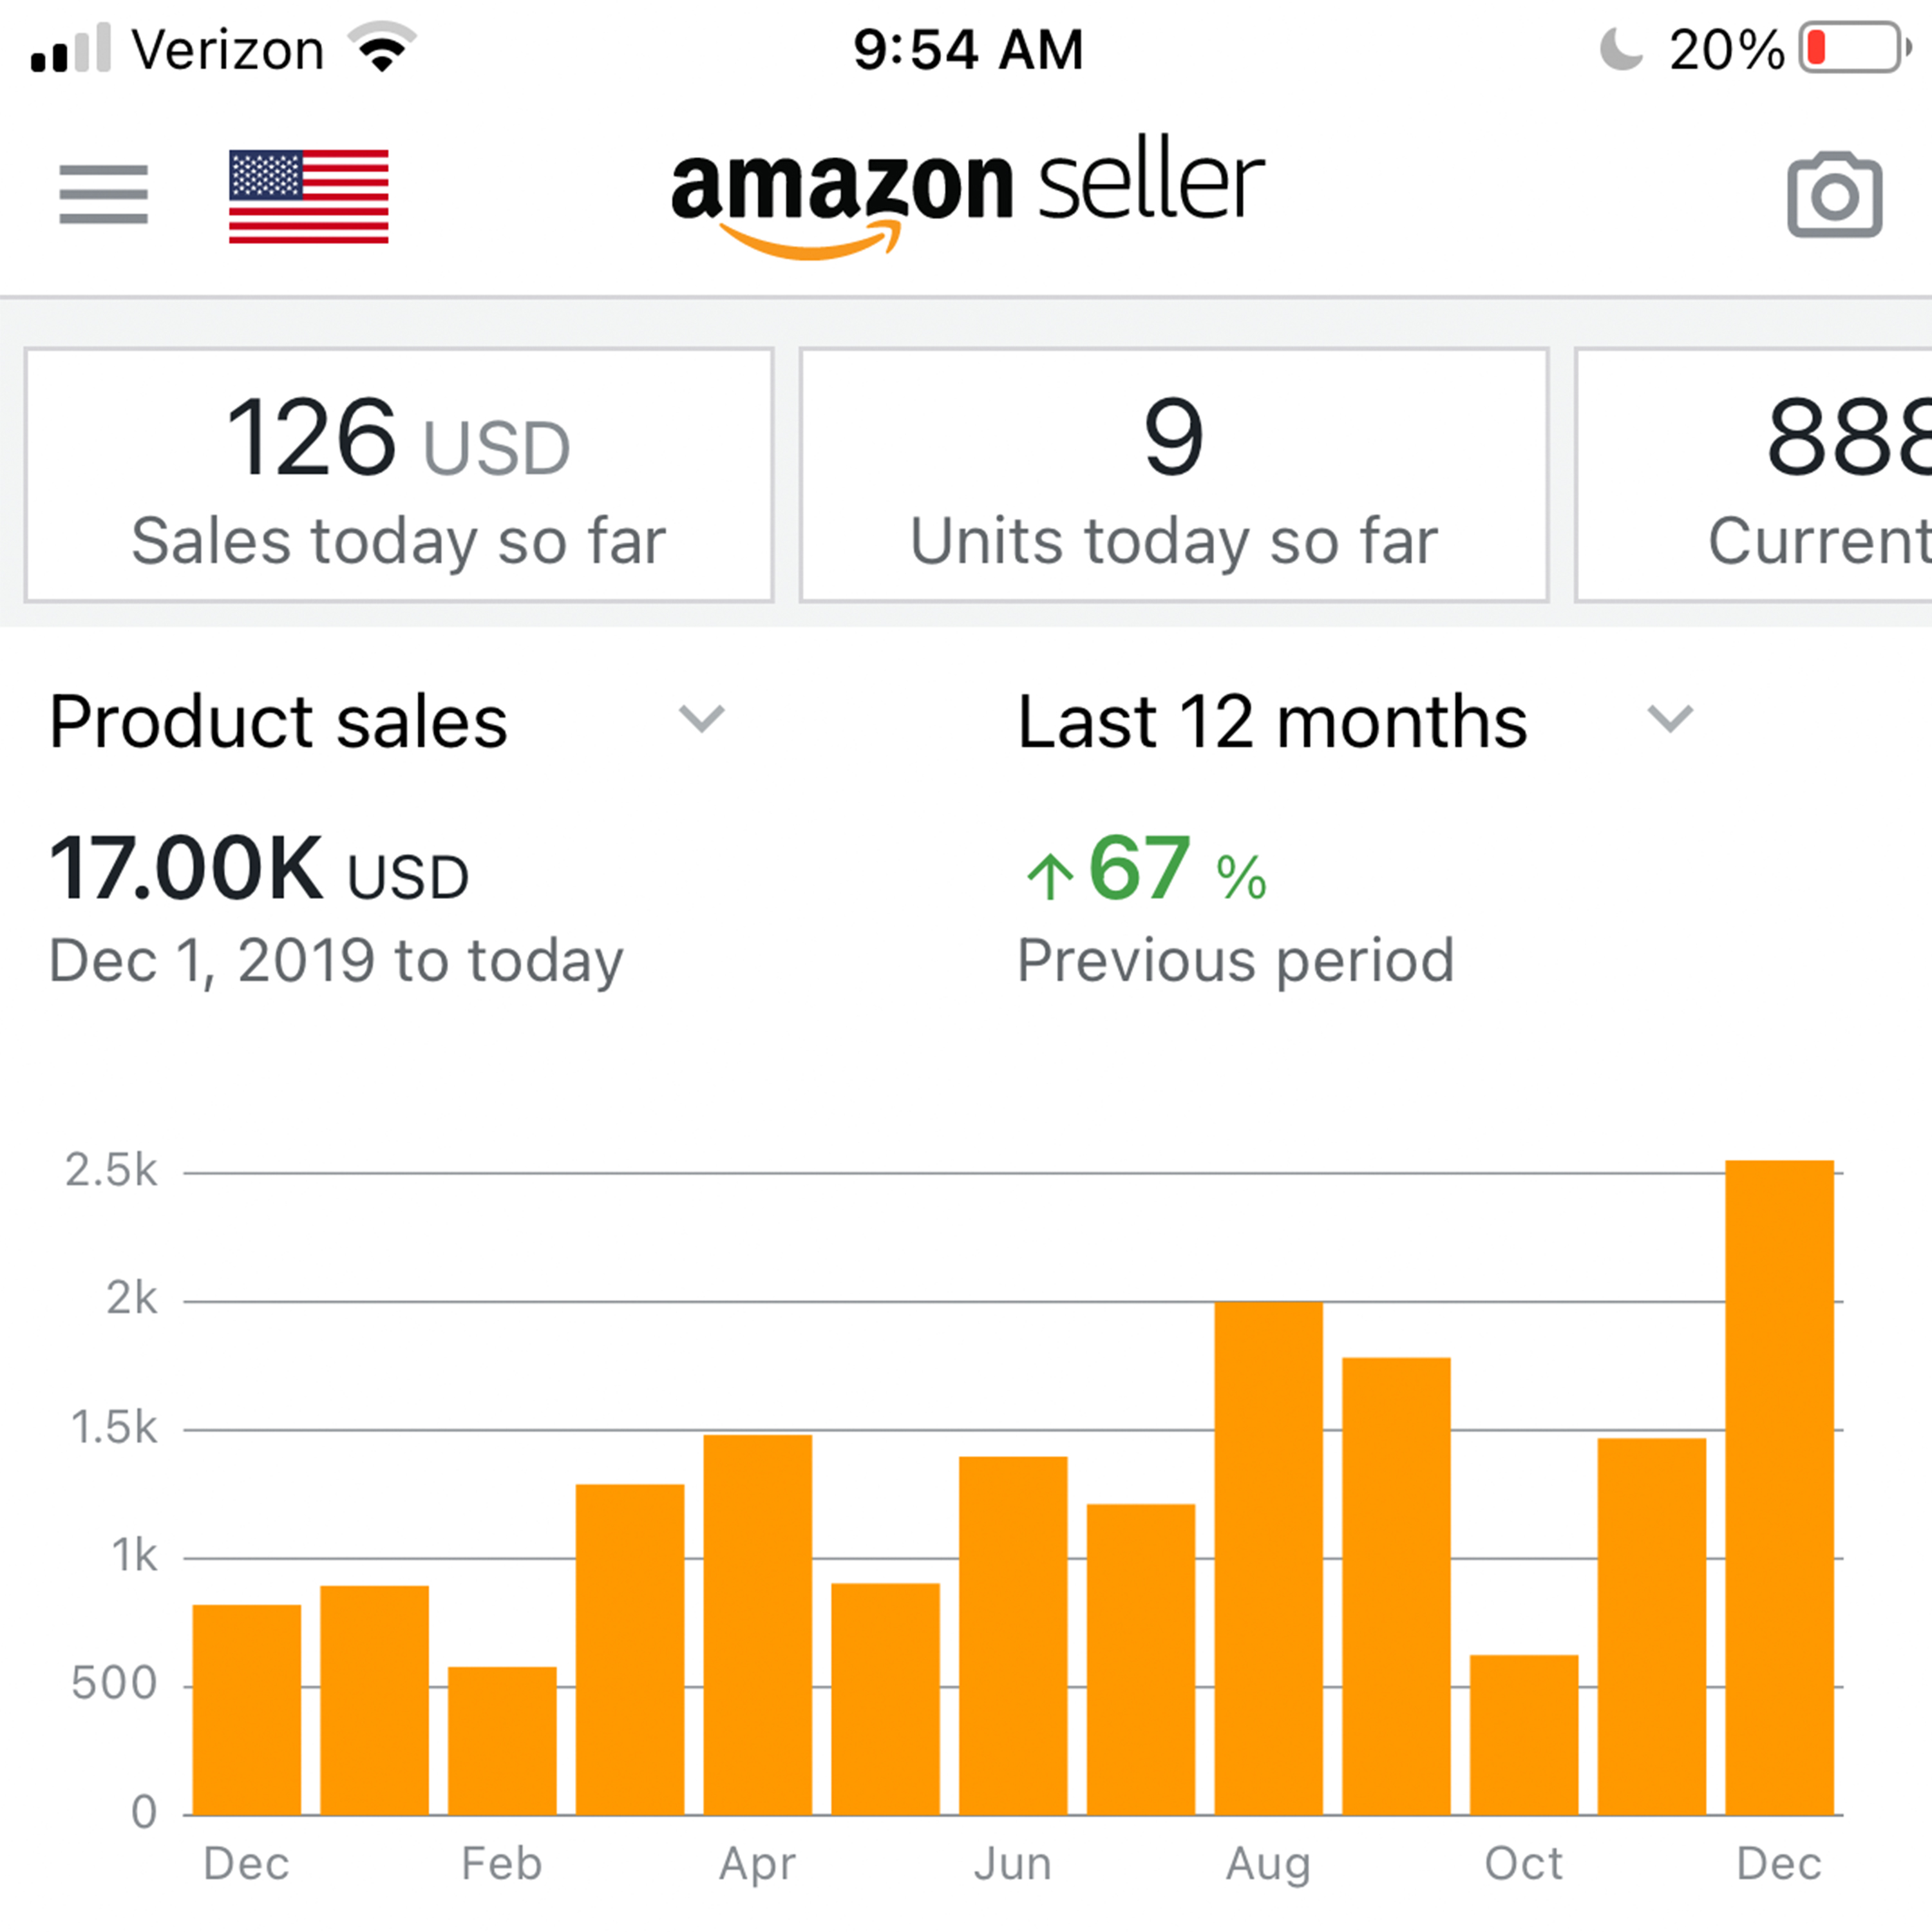Tap the Do Not Disturb moon icon
The height and width of the screenshot is (1932, 1932).
(x=1620, y=48)
